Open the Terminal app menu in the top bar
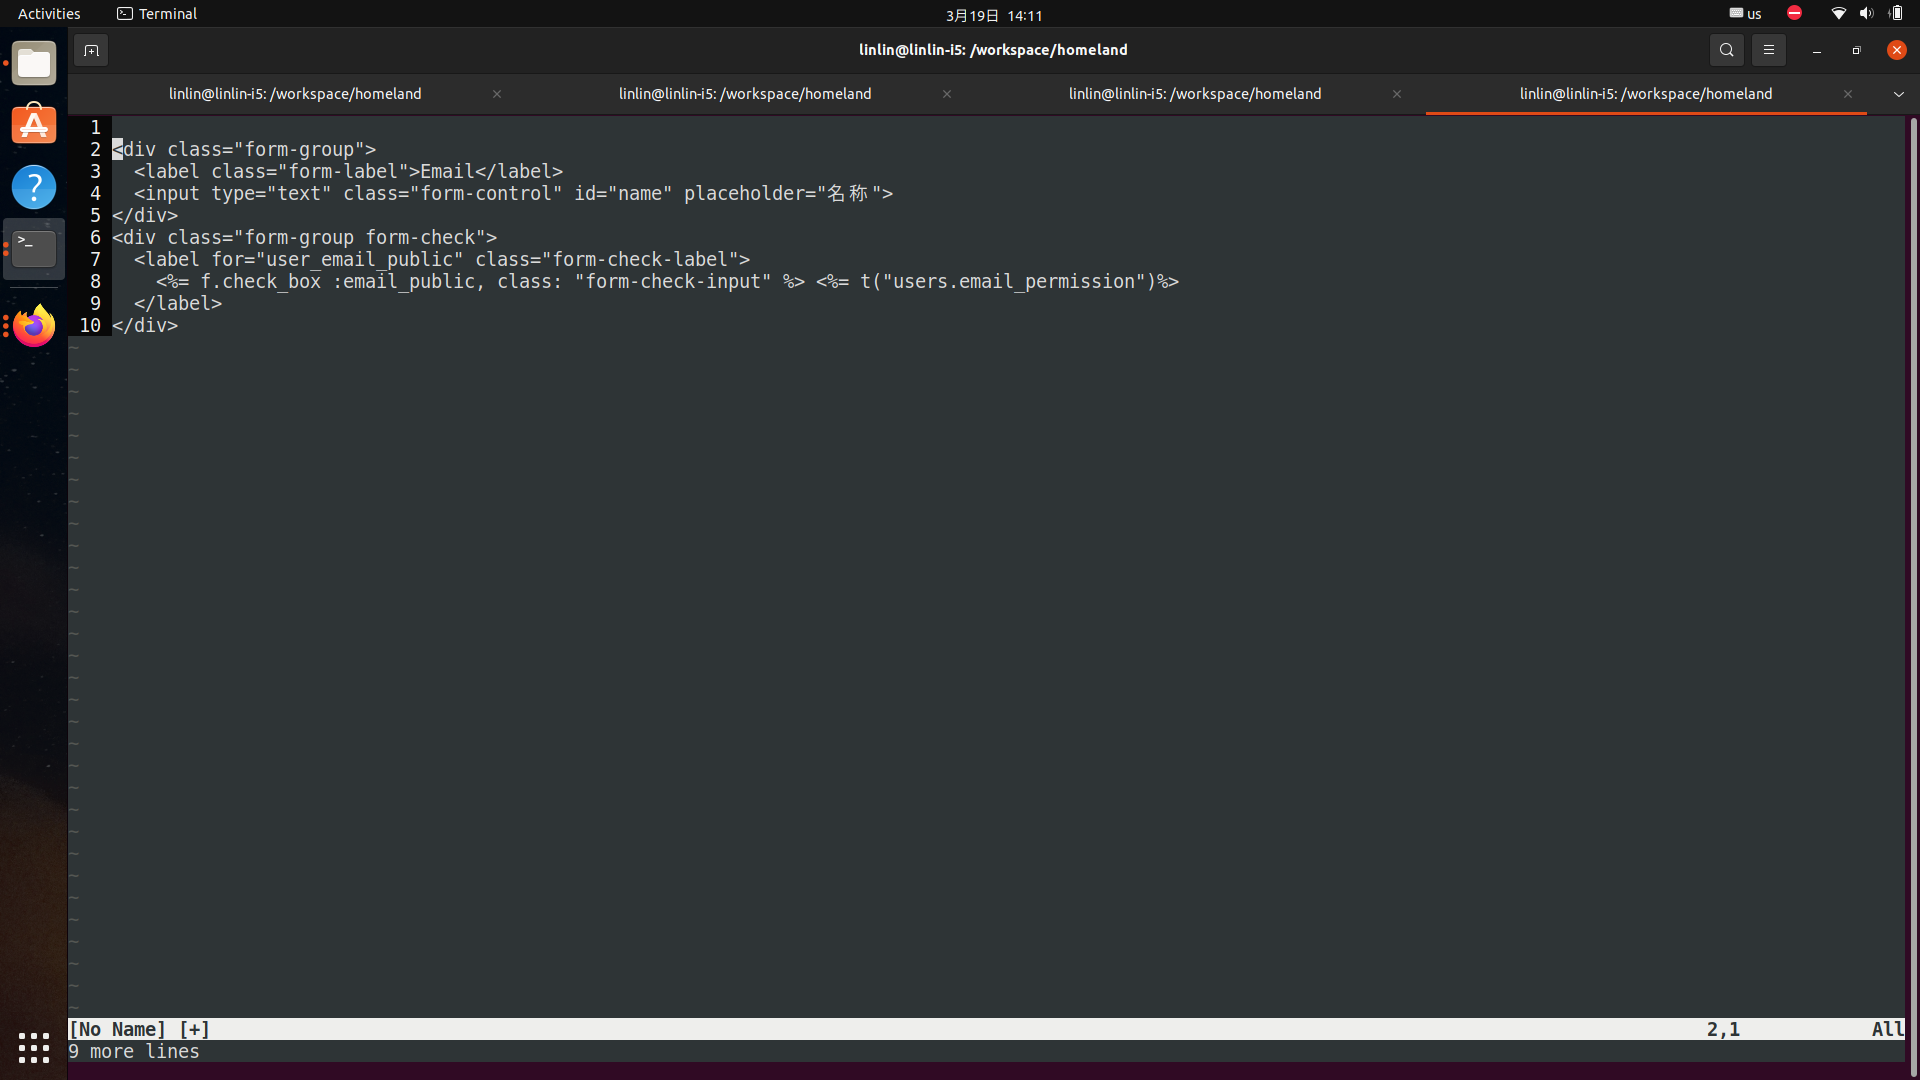 157,14
